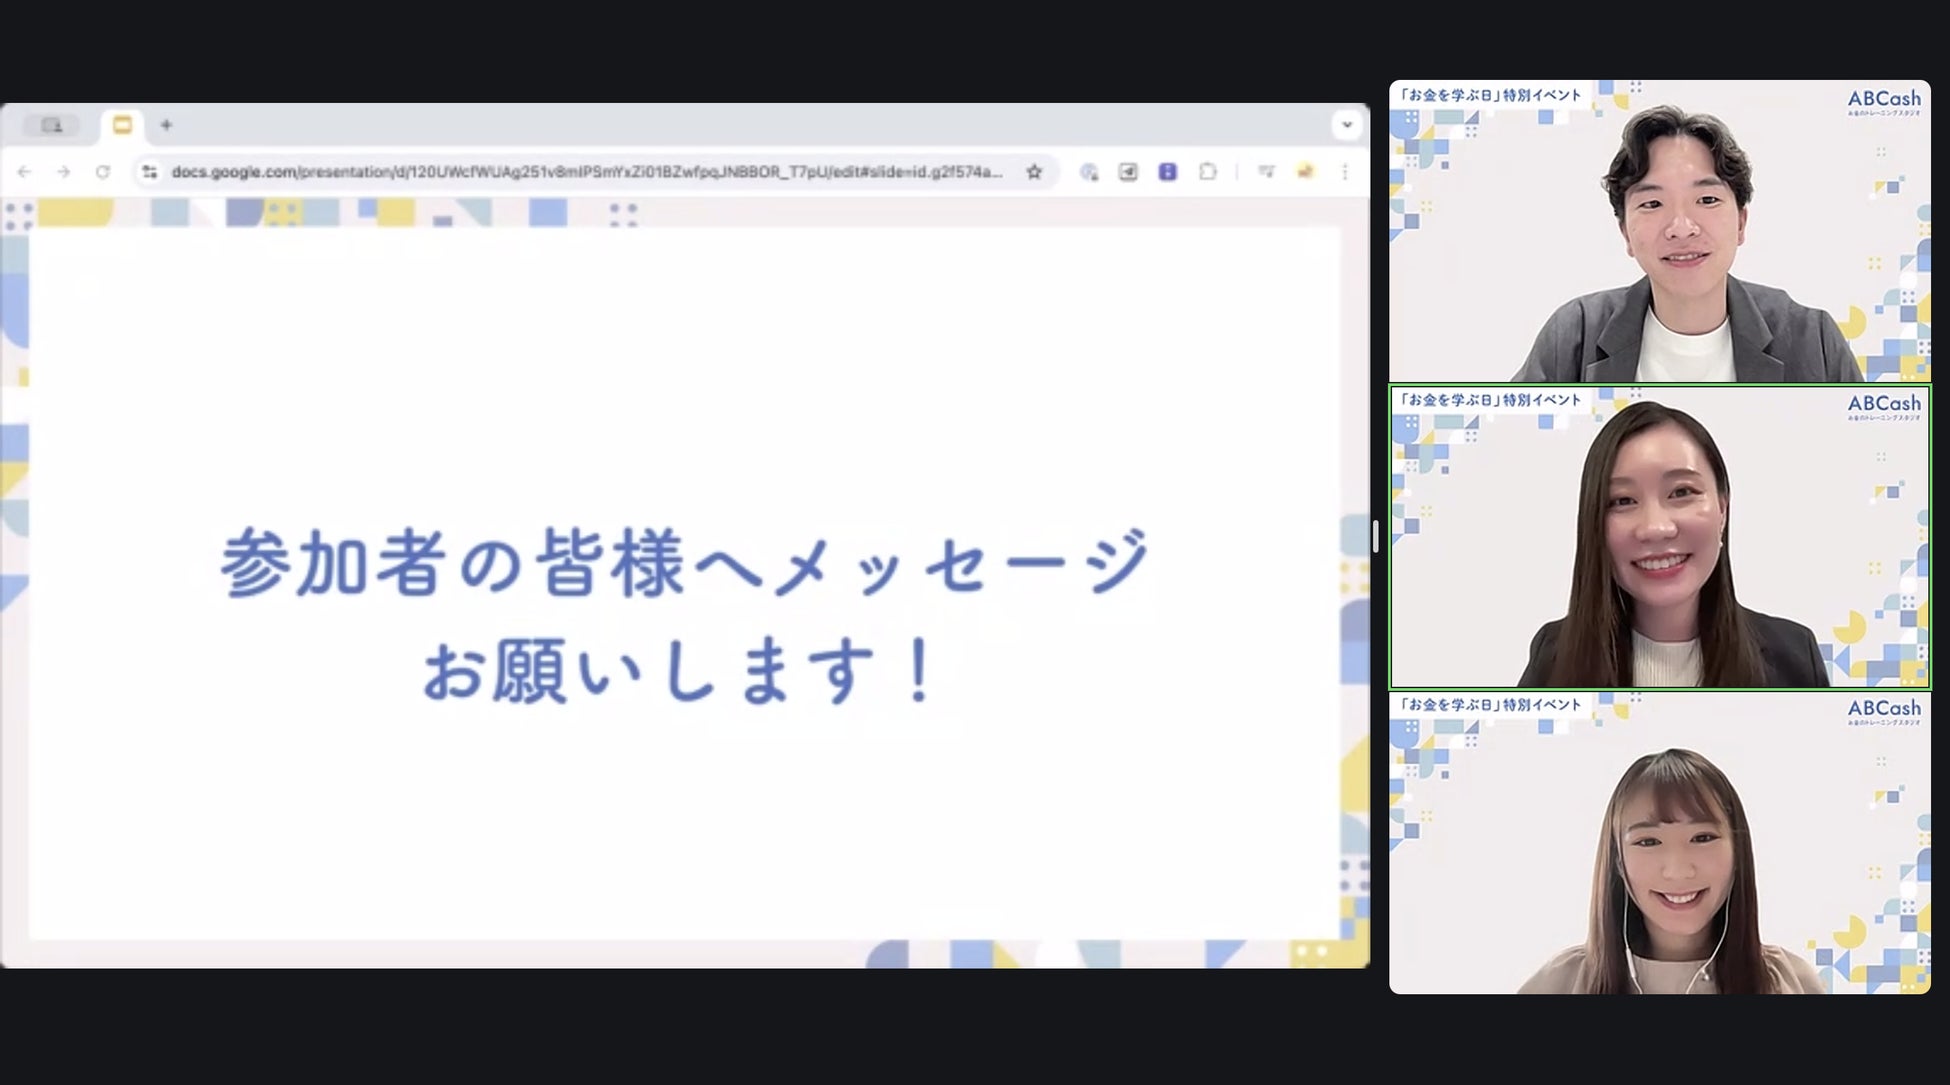The height and width of the screenshot is (1085, 1950).
Task: Open Chrome's three-dot menu
Action: pyautogui.click(x=1345, y=172)
